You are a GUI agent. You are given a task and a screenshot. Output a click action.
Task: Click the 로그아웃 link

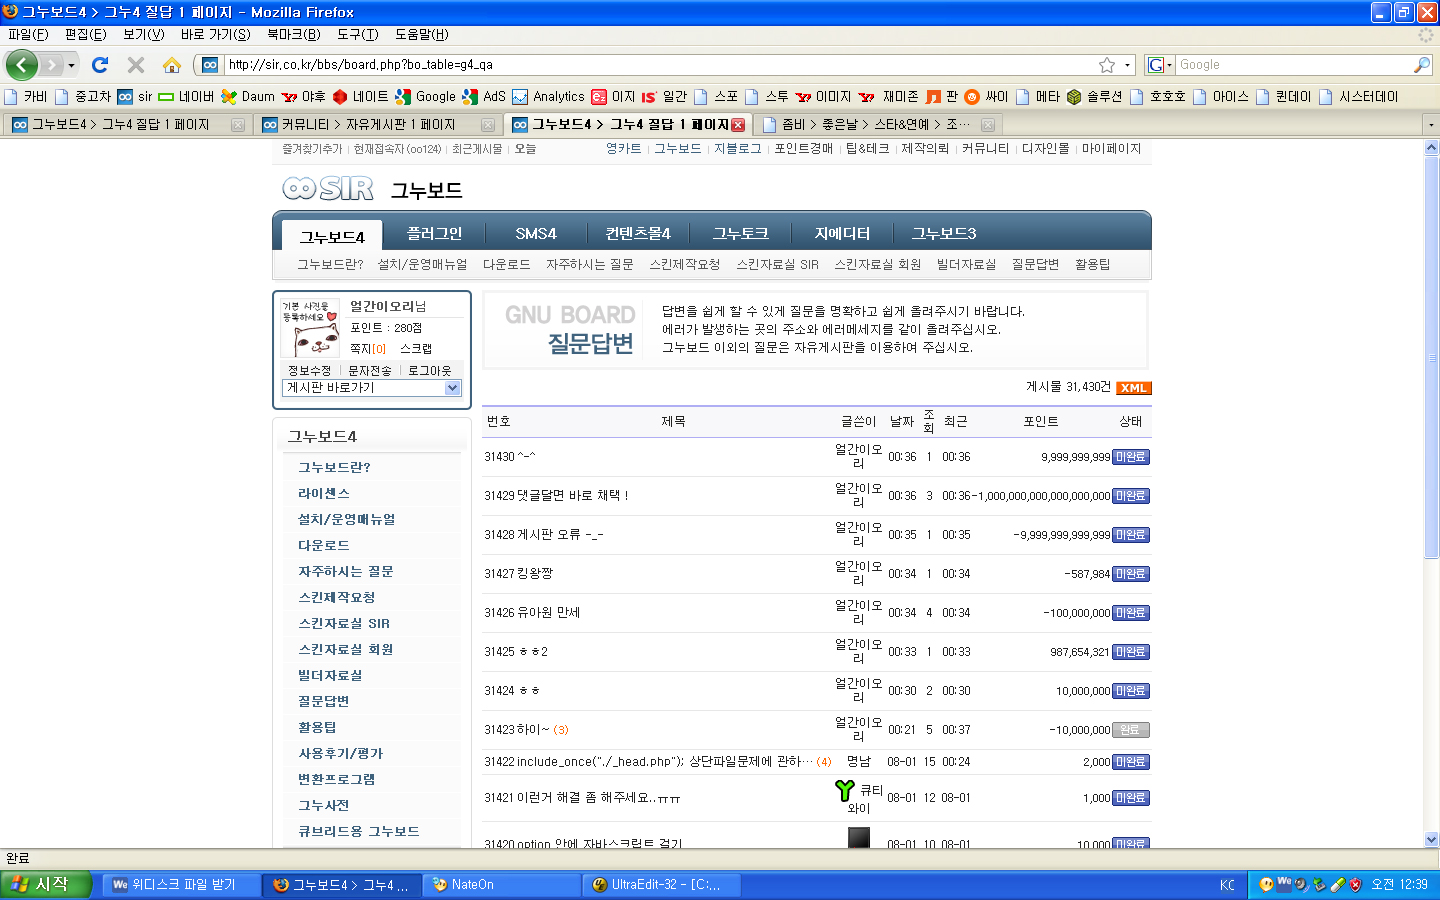429,370
